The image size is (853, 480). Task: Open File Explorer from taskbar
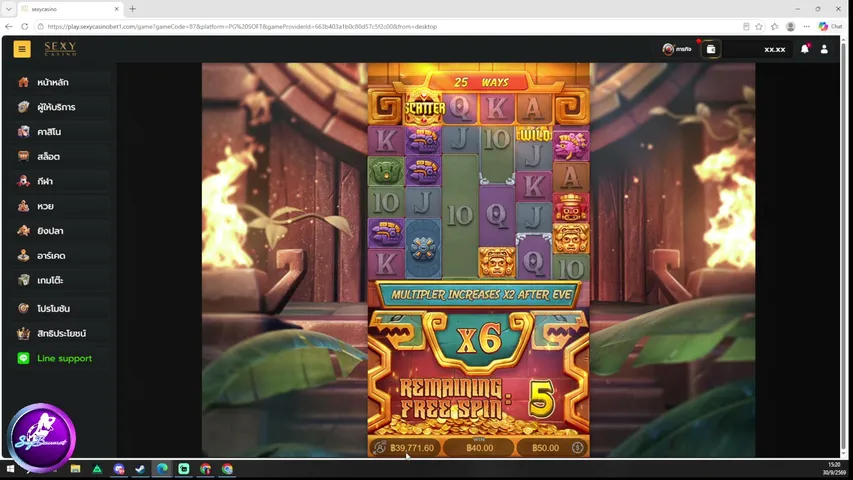pos(75,469)
